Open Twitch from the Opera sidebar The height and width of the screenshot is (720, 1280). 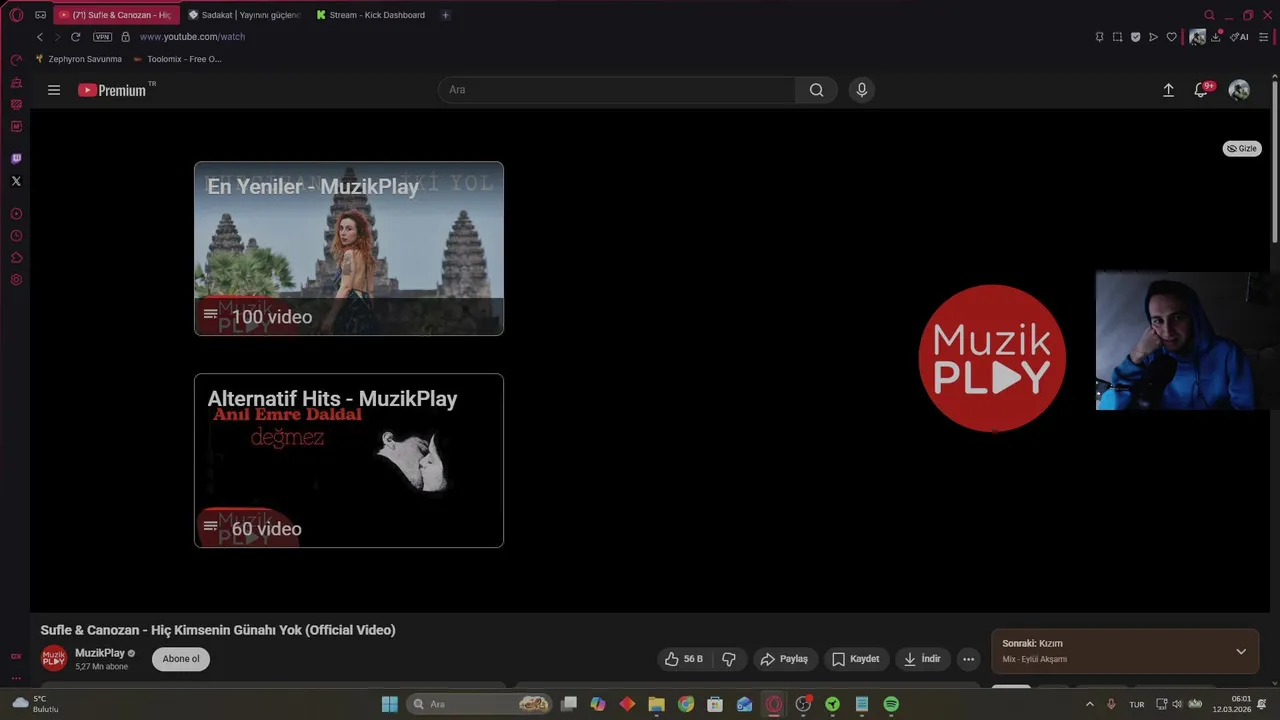16,159
